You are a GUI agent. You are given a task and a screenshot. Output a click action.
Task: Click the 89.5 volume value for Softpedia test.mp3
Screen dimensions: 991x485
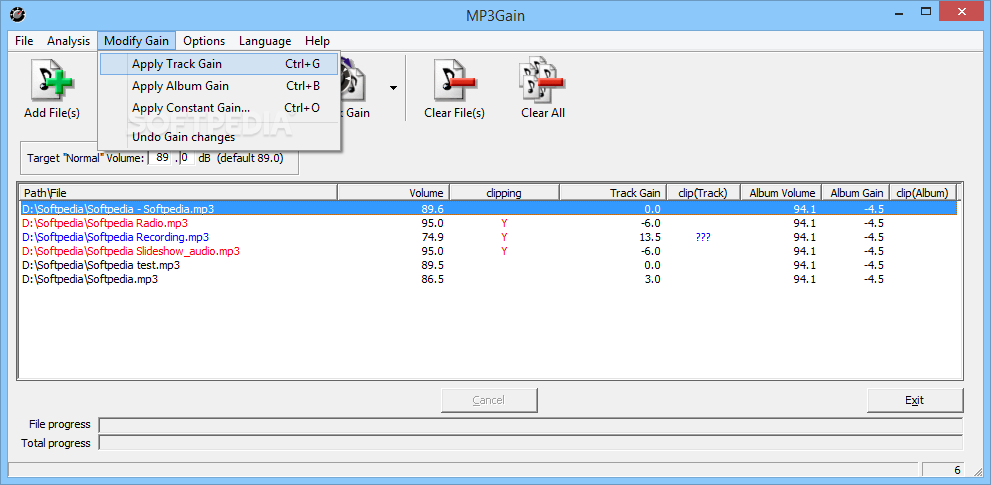pos(432,265)
